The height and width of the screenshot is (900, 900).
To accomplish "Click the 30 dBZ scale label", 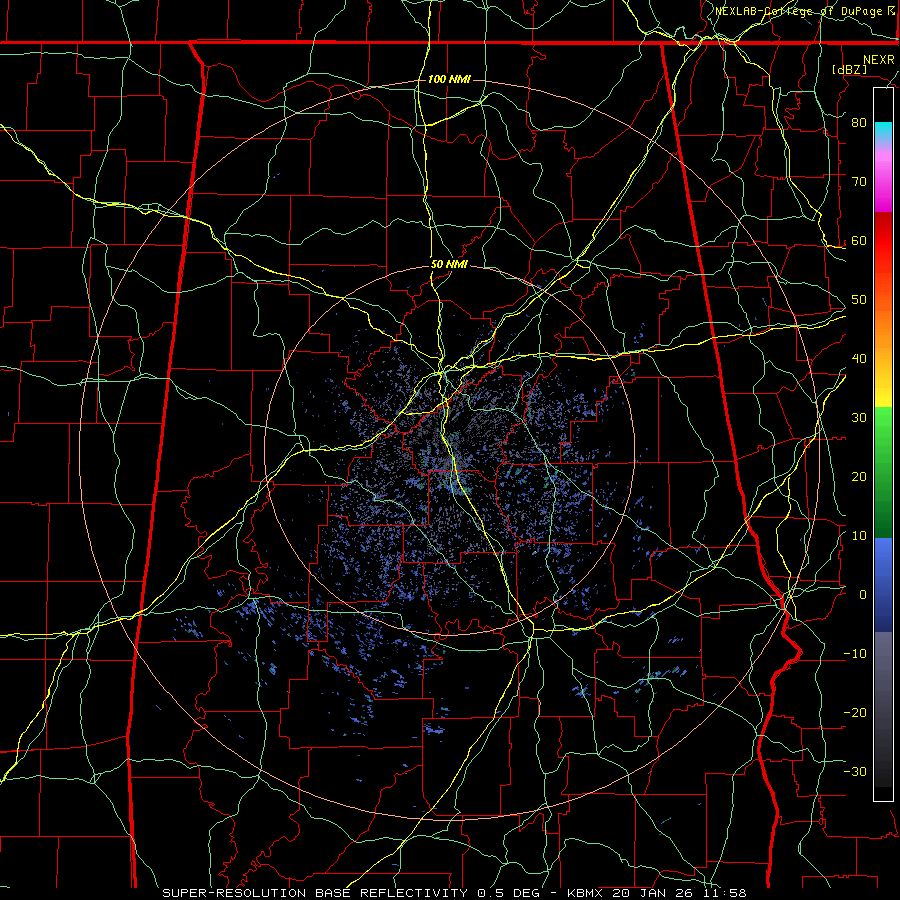I will tap(859, 417).
